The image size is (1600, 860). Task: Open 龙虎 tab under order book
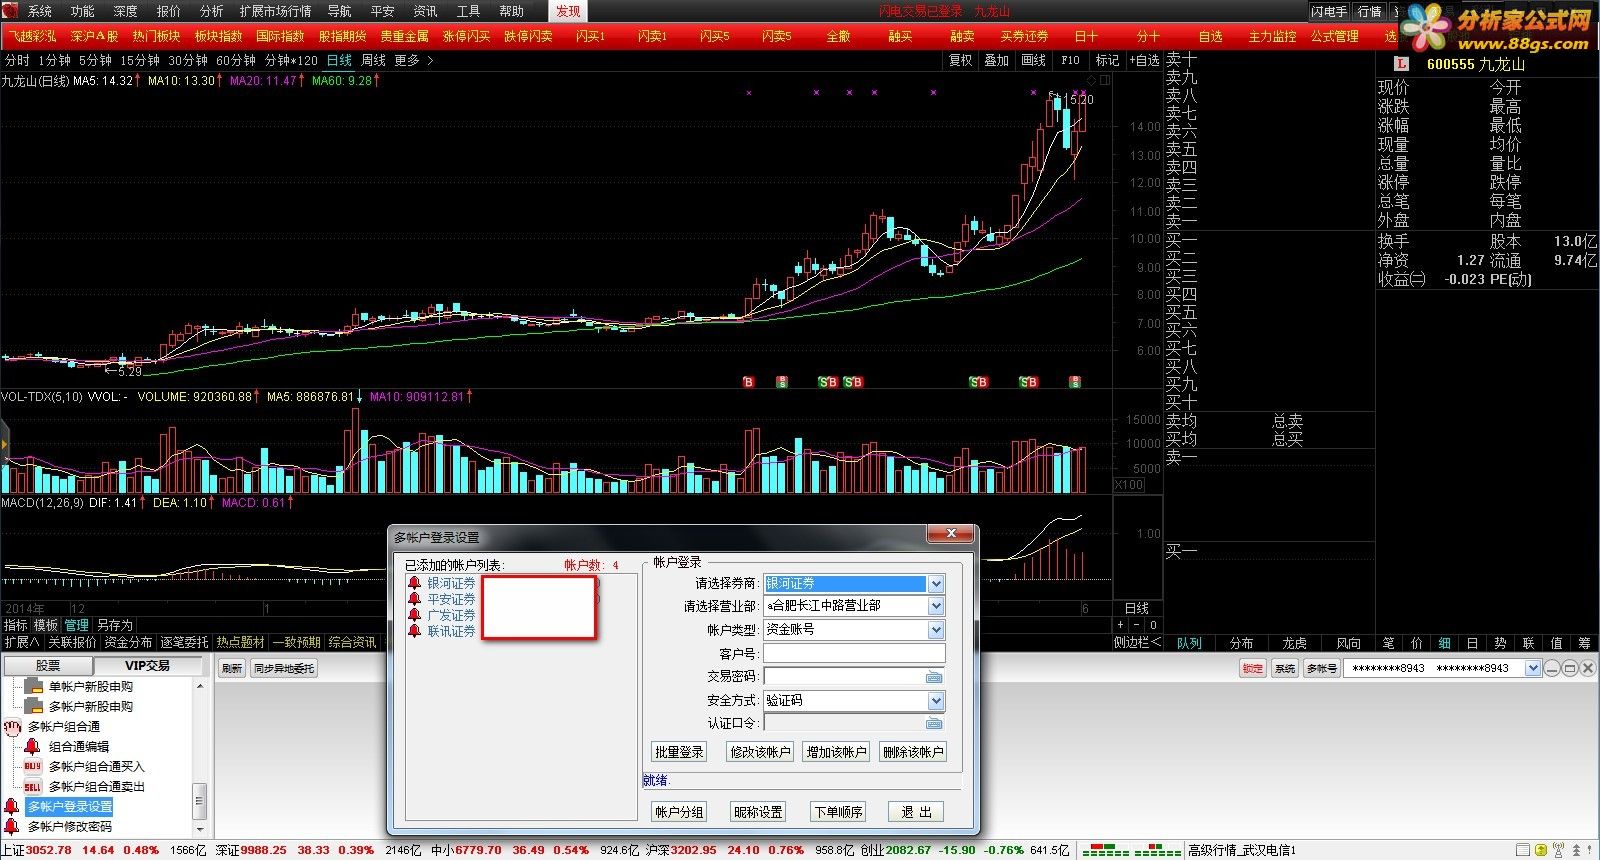1294,643
